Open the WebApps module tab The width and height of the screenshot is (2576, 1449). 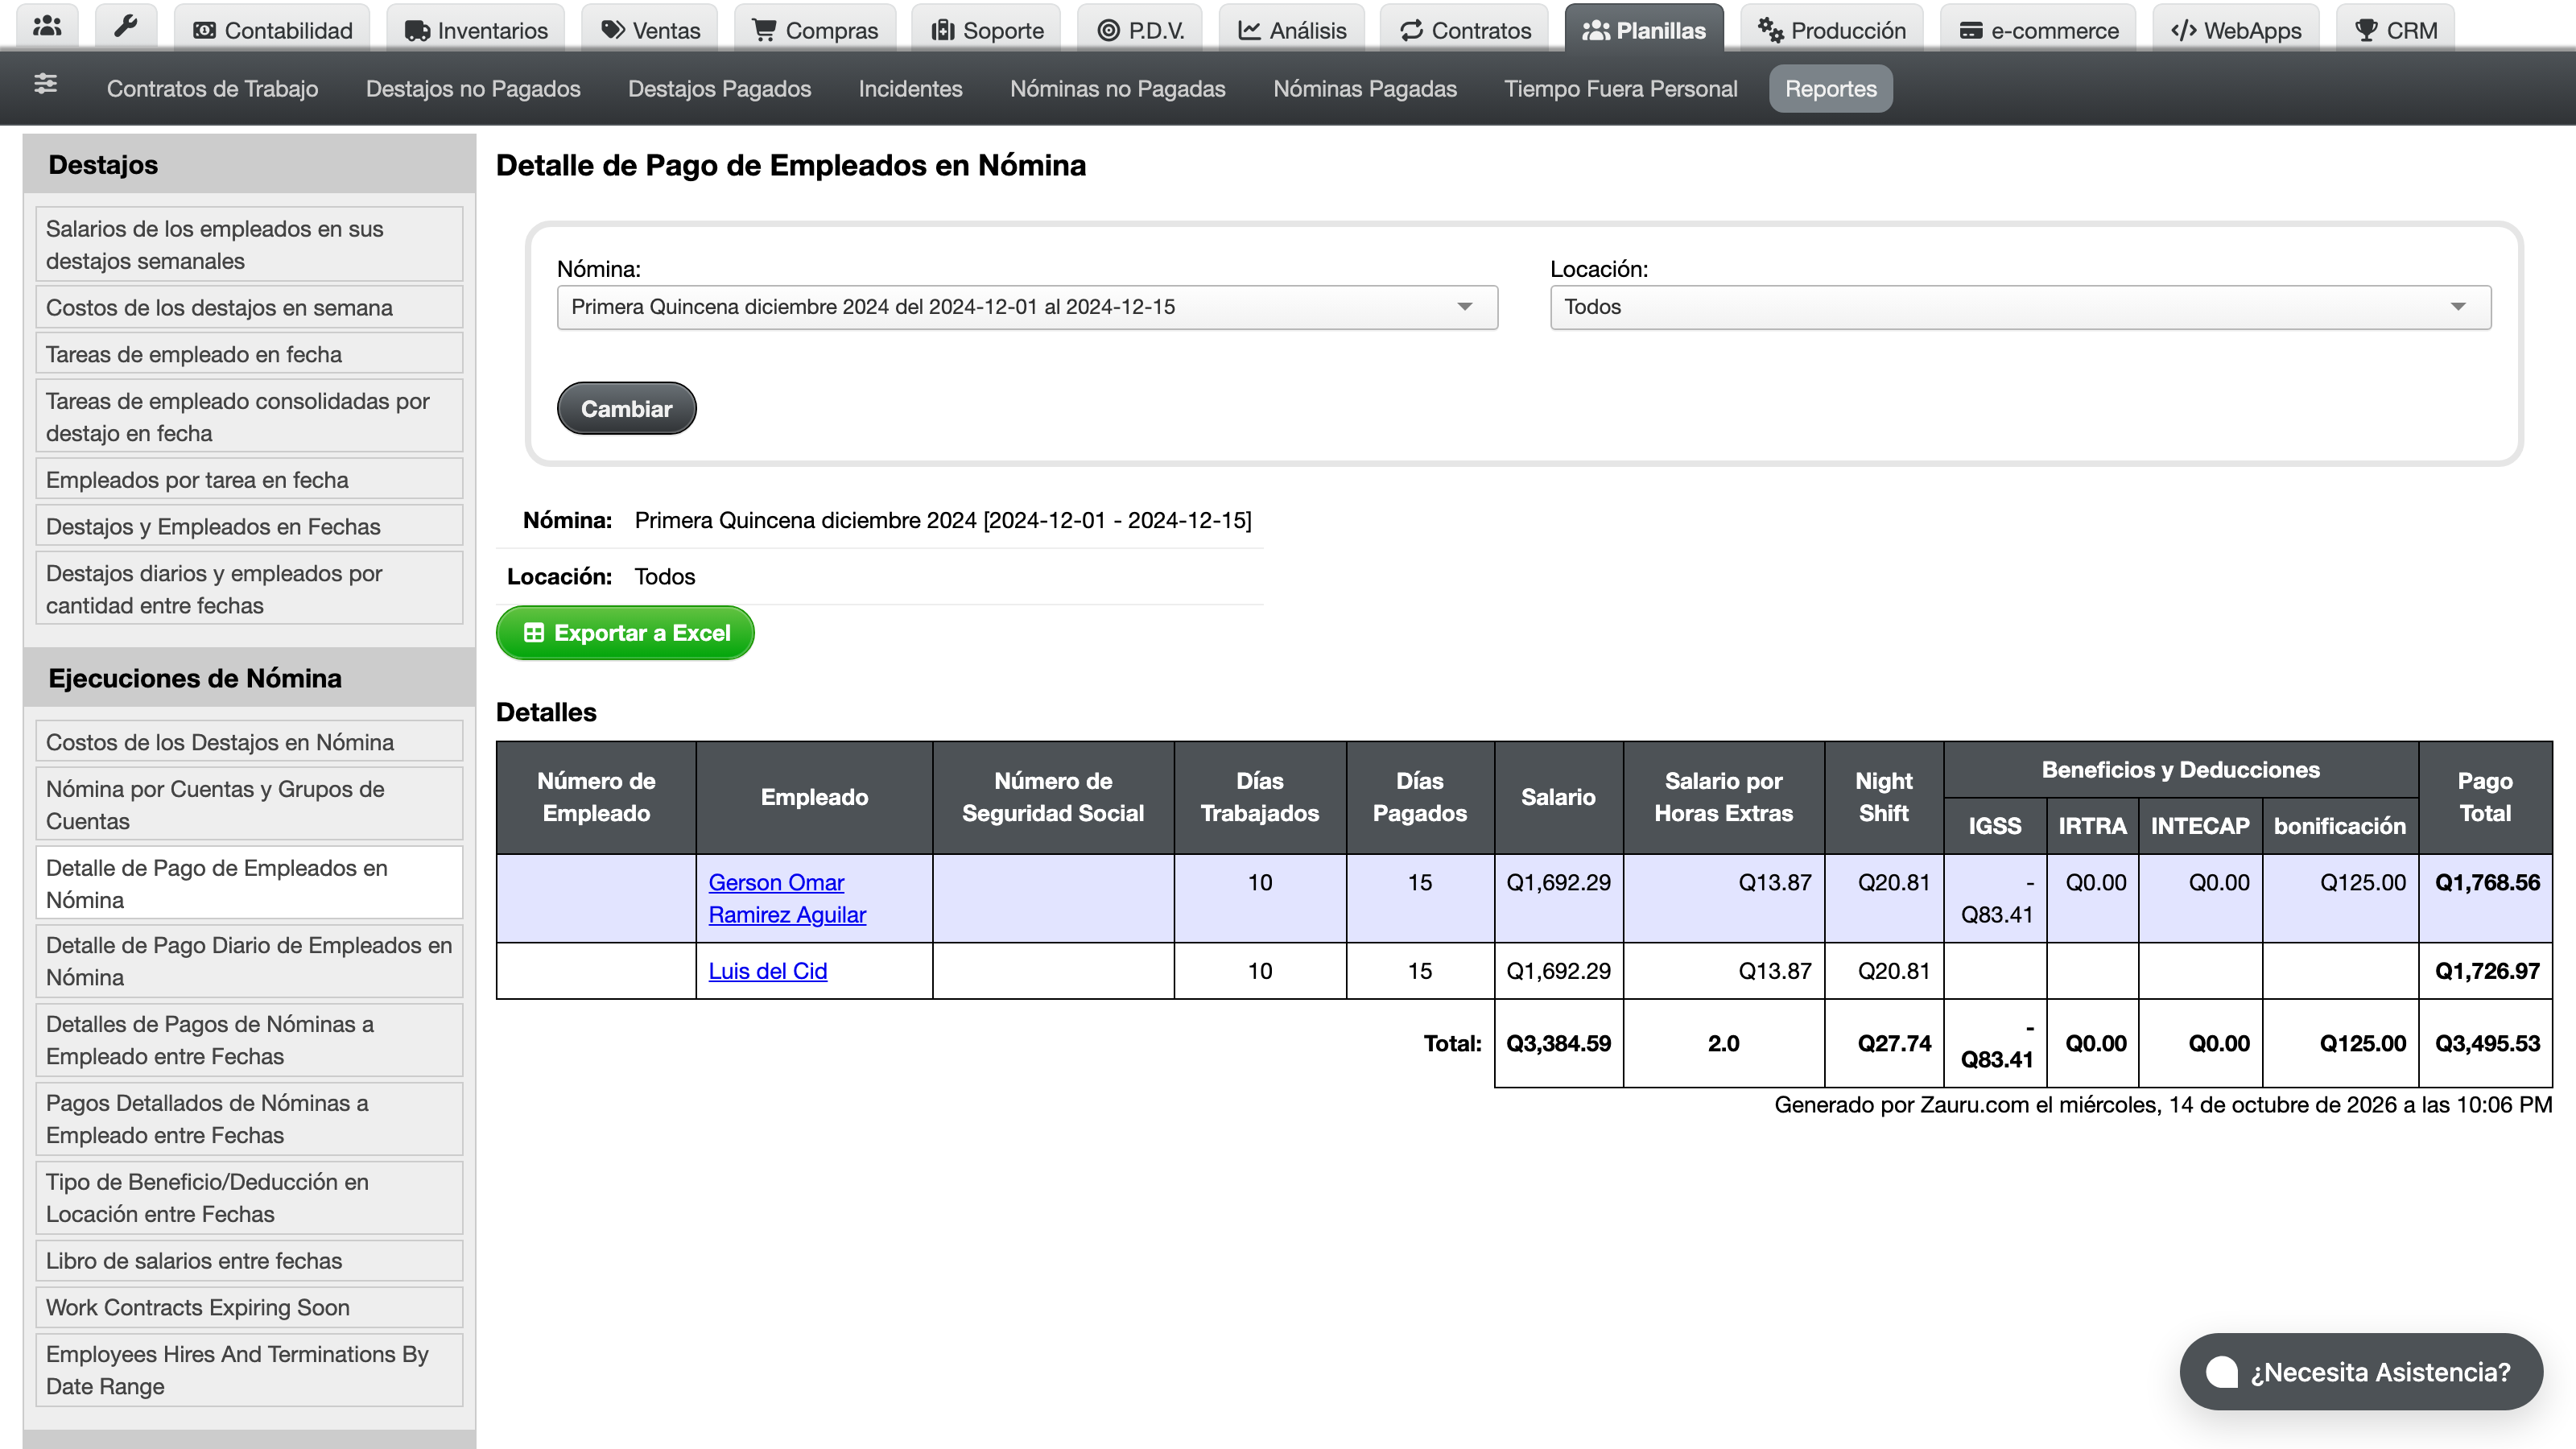[2236, 30]
